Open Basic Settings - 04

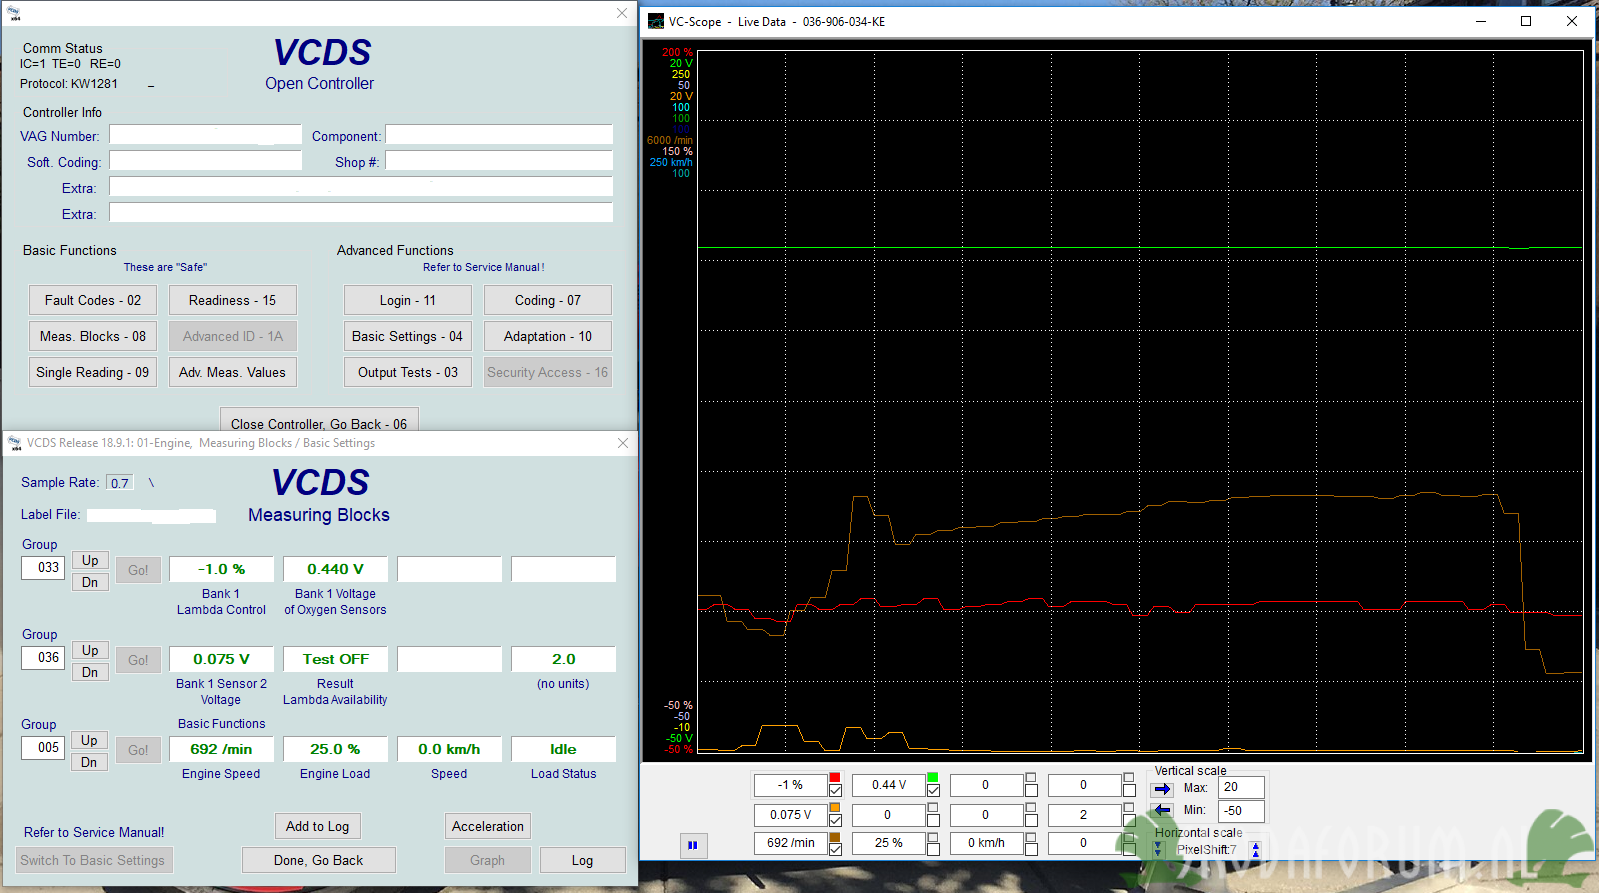(x=408, y=336)
